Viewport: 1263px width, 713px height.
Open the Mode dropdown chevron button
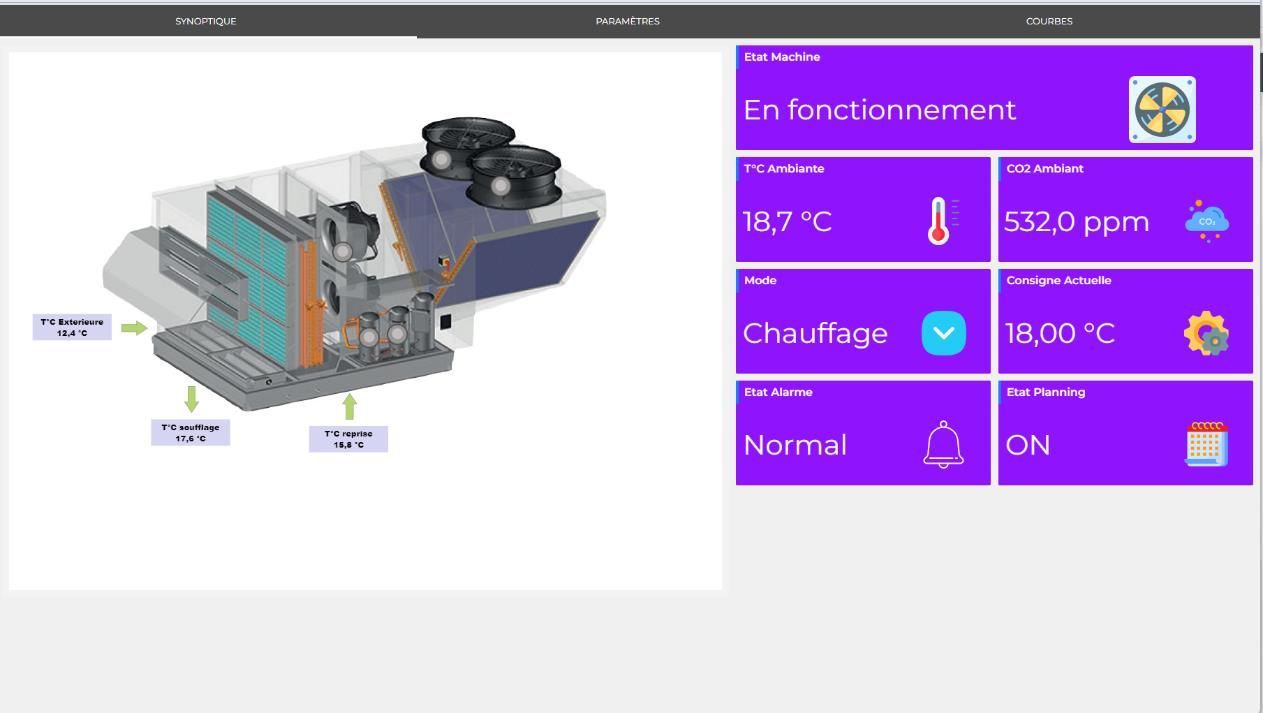(x=944, y=333)
